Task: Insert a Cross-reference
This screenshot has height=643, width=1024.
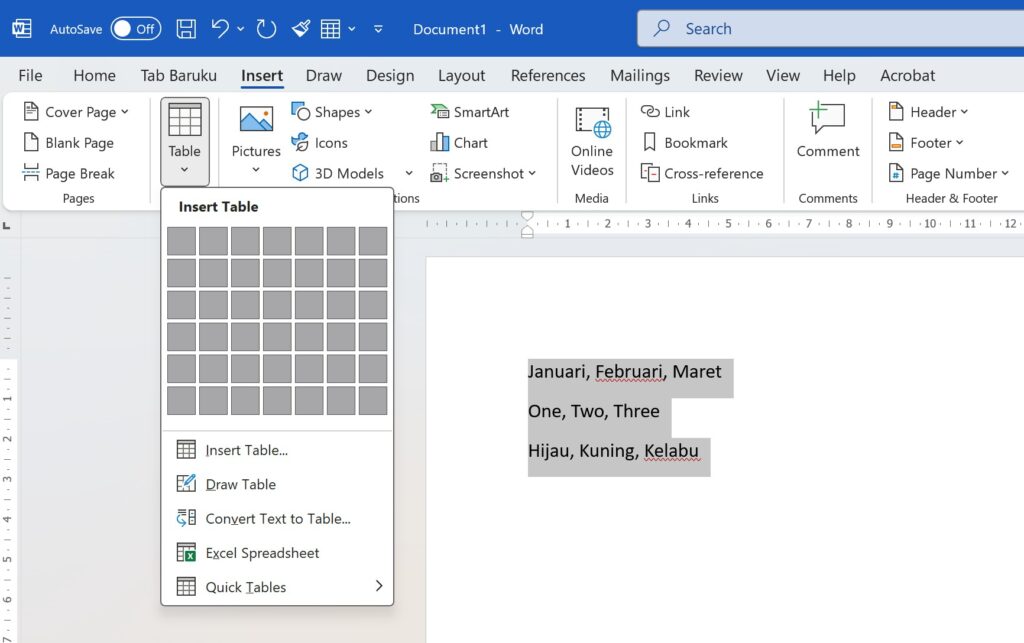Action: click(x=703, y=173)
